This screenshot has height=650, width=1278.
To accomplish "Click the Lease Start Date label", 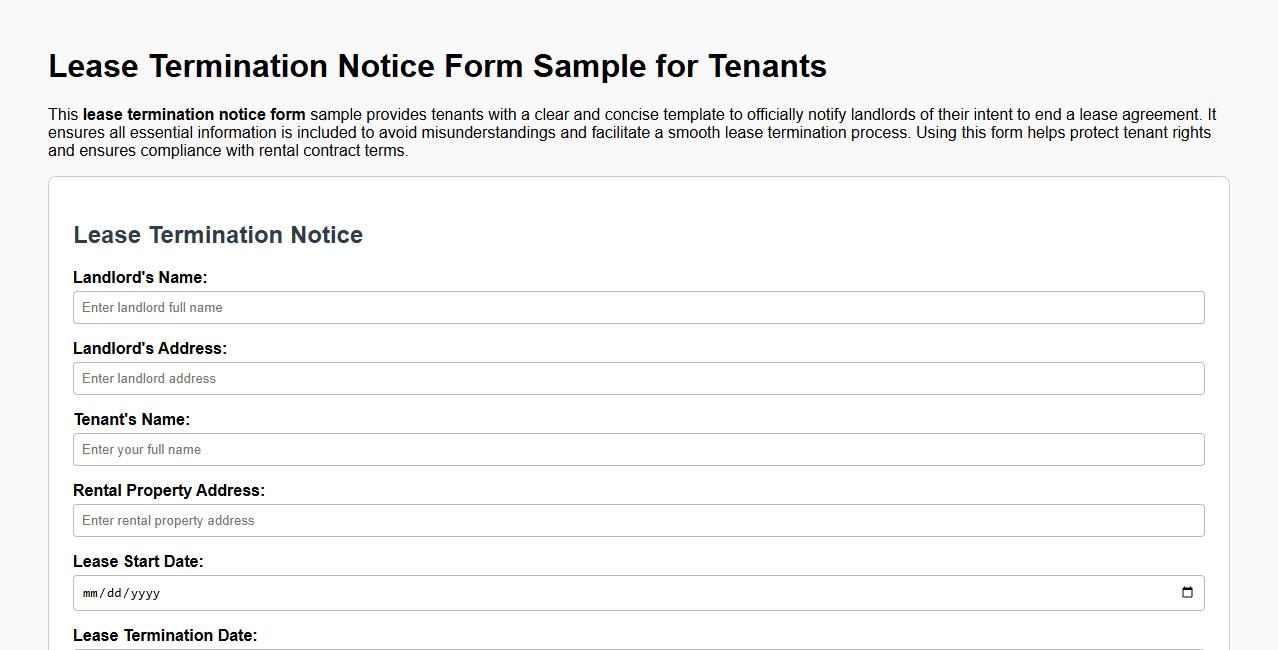I will [138, 561].
